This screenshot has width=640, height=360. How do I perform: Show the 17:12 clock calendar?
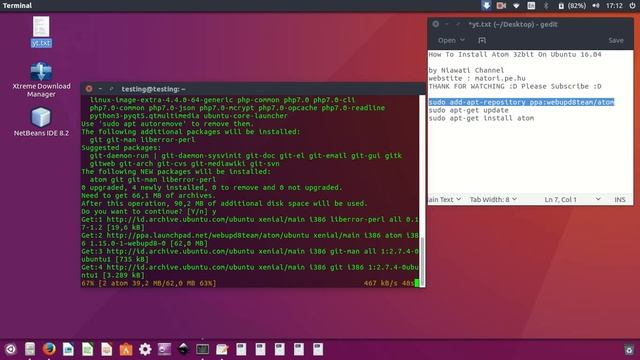tap(614, 6)
